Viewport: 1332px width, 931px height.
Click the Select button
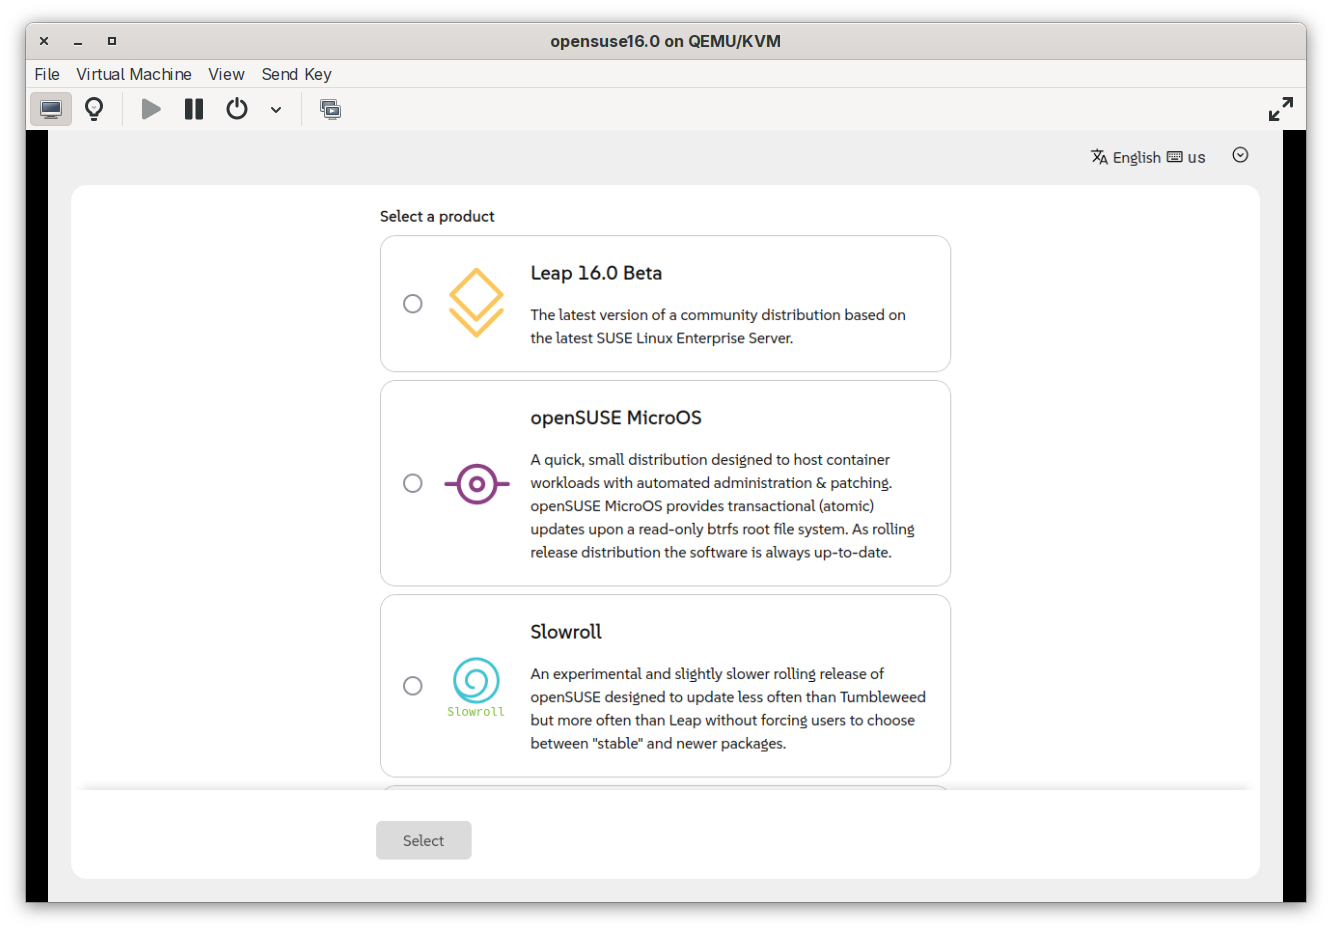click(x=424, y=841)
